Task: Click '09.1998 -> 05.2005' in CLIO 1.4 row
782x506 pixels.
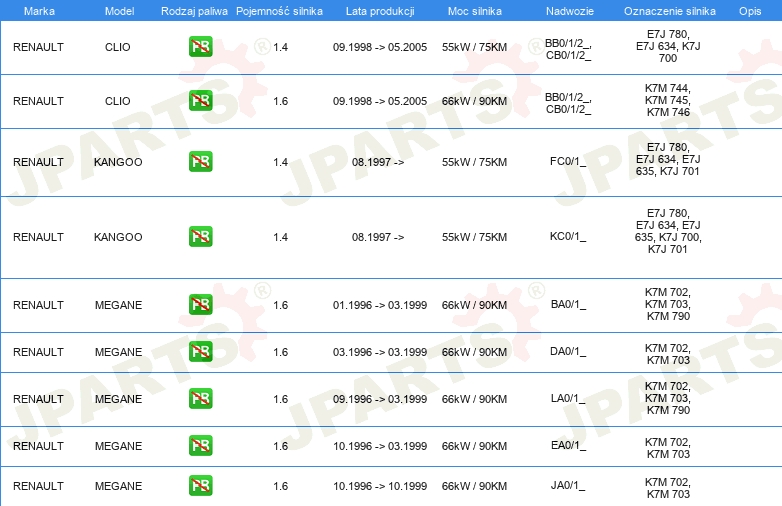Action: [x=380, y=47]
